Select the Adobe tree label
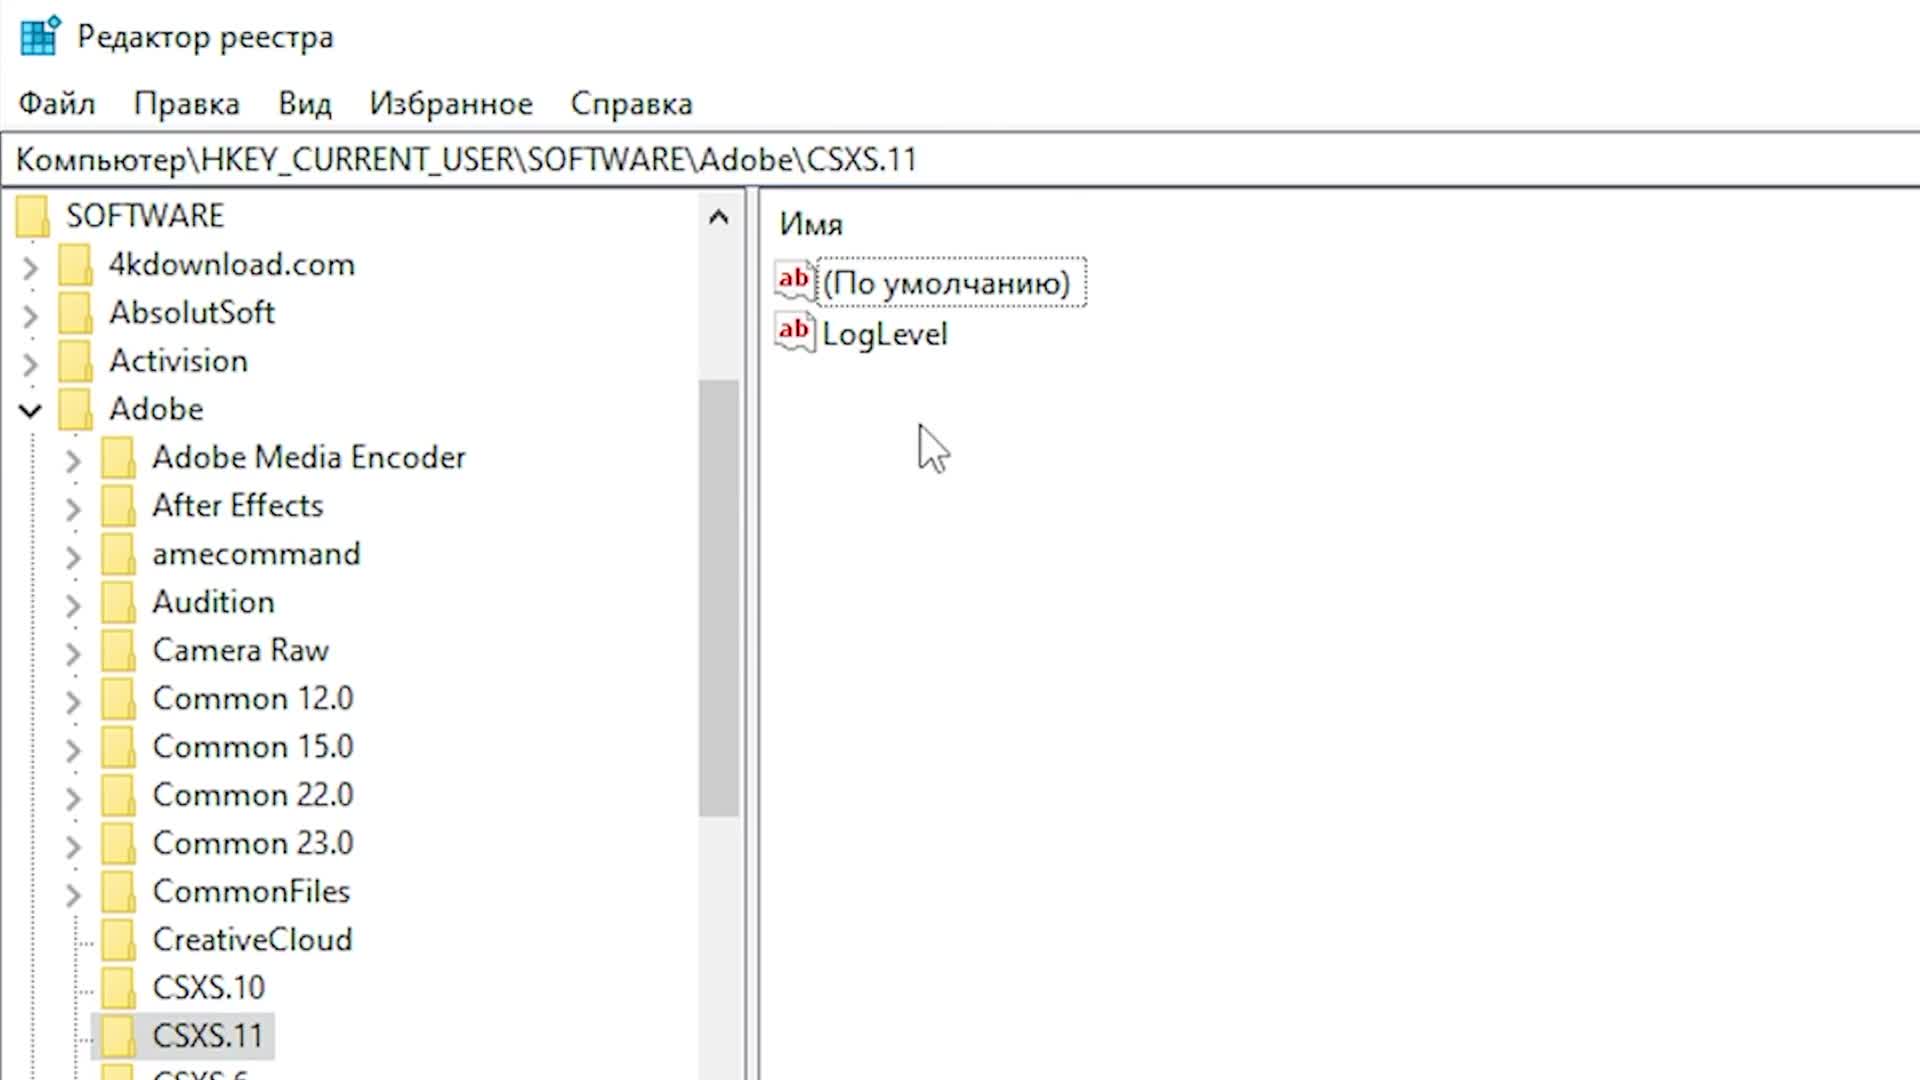Viewport: 1920px width, 1080px height. coord(156,409)
